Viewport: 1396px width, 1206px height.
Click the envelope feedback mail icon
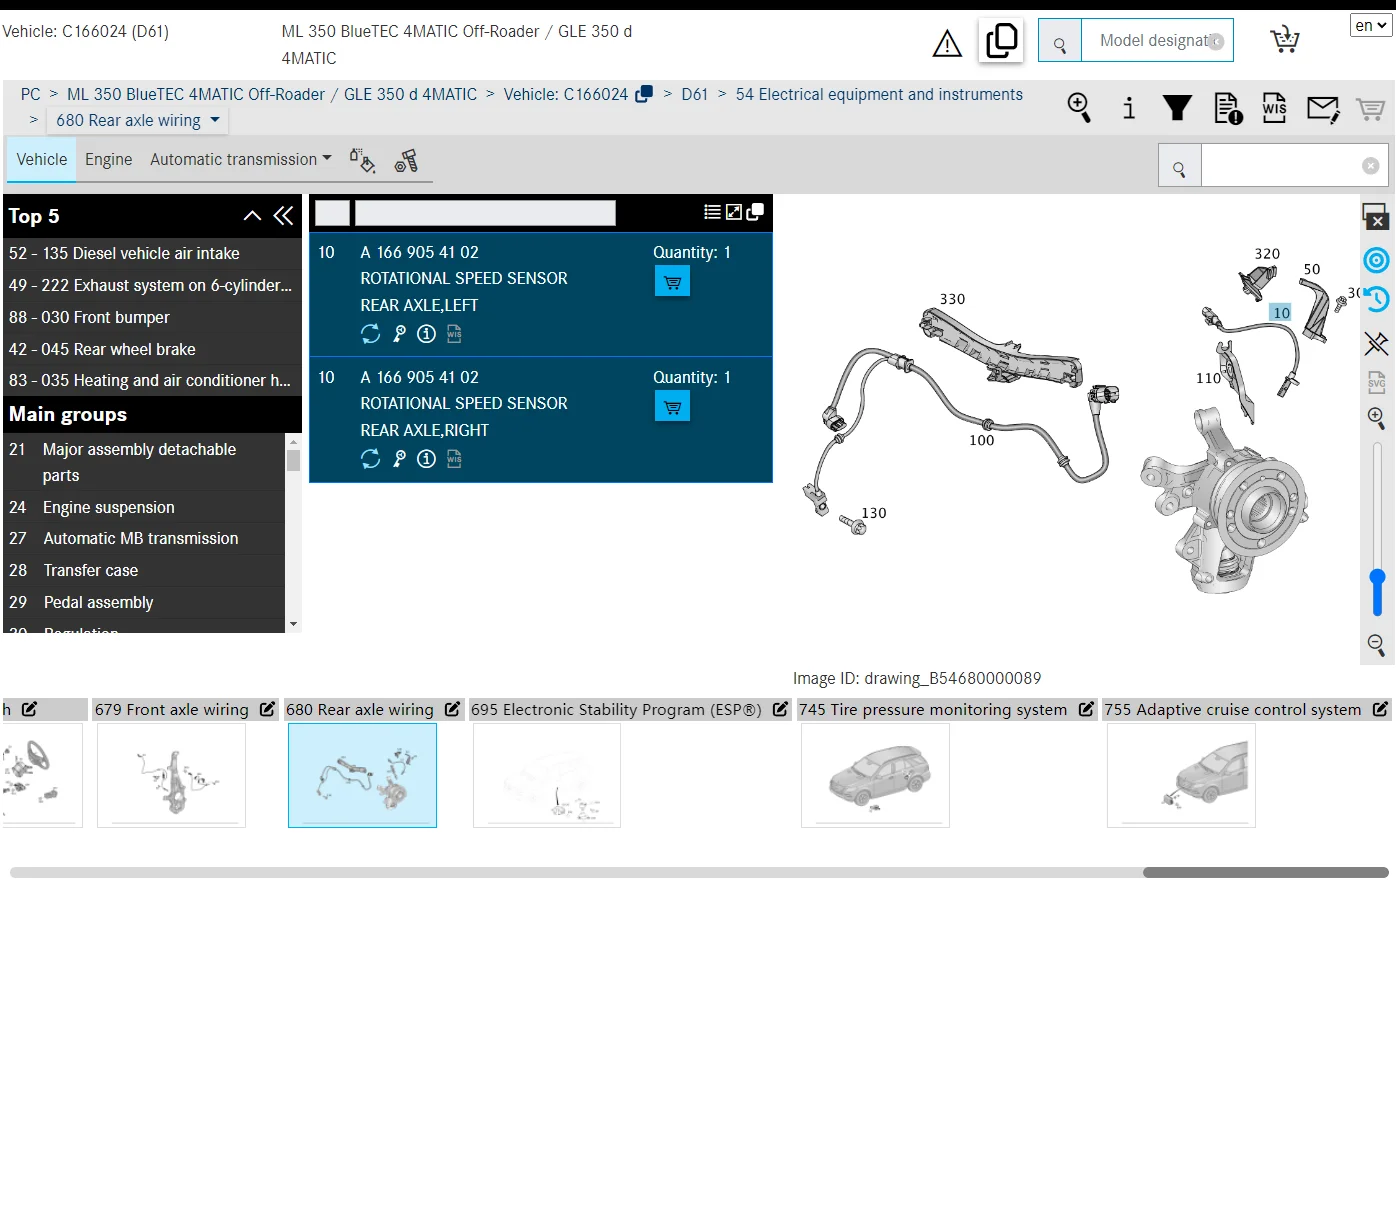pos(1323,108)
